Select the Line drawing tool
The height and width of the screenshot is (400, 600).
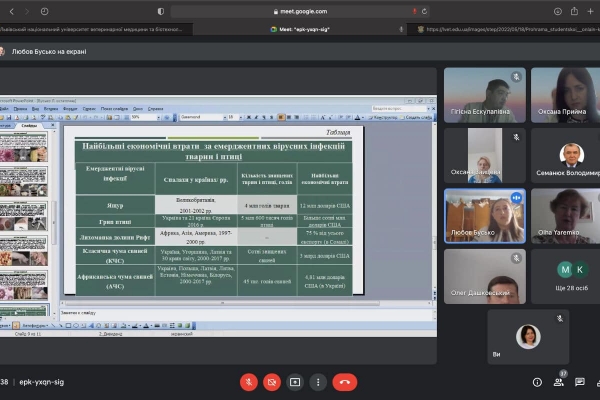[53, 326]
